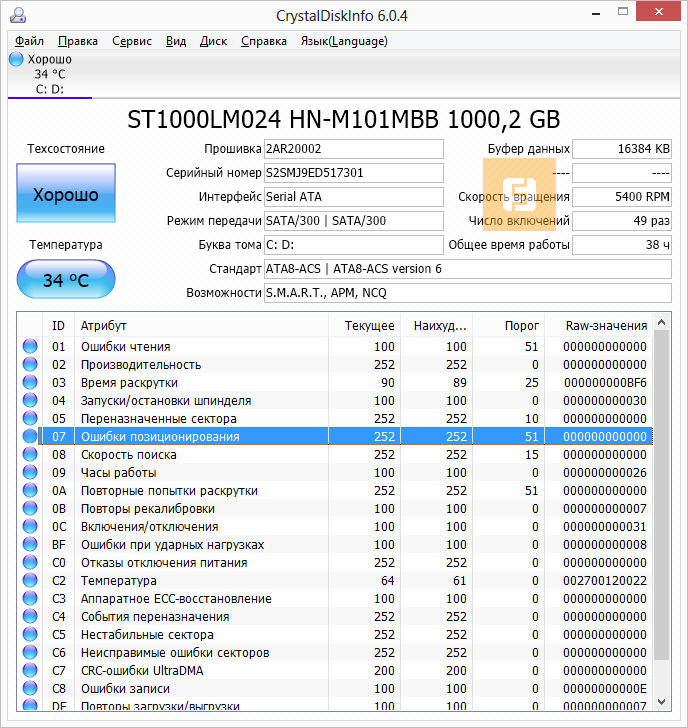688x728 pixels.
Task: Click the power-on count value 49 раз
Action: pyautogui.click(x=622, y=221)
